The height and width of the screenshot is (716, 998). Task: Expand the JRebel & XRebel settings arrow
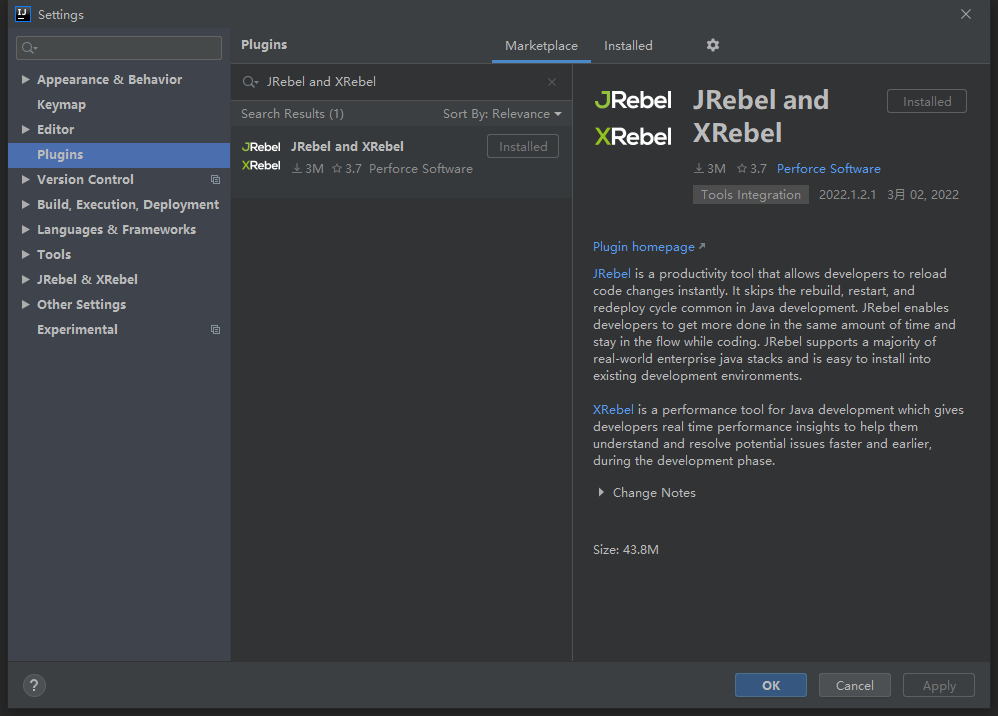(25, 279)
